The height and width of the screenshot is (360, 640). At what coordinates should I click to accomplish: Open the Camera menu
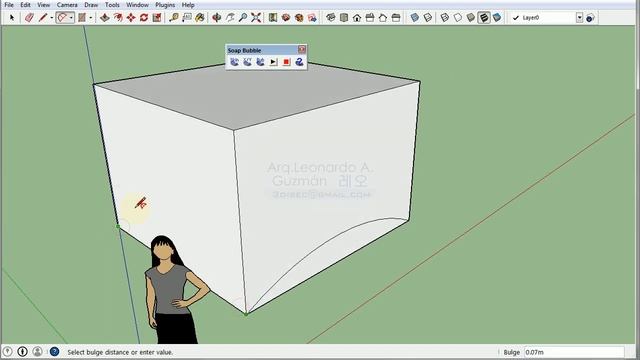click(x=67, y=5)
